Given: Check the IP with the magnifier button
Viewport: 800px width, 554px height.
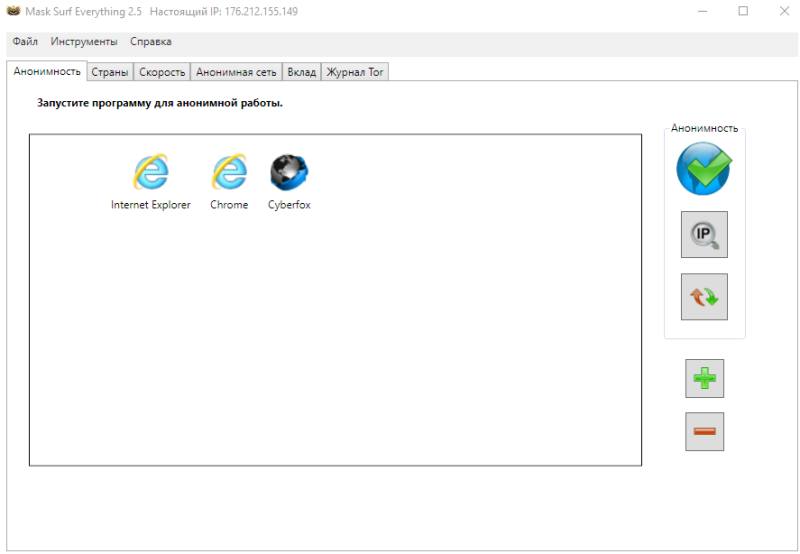Looking at the screenshot, I should 704,235.
